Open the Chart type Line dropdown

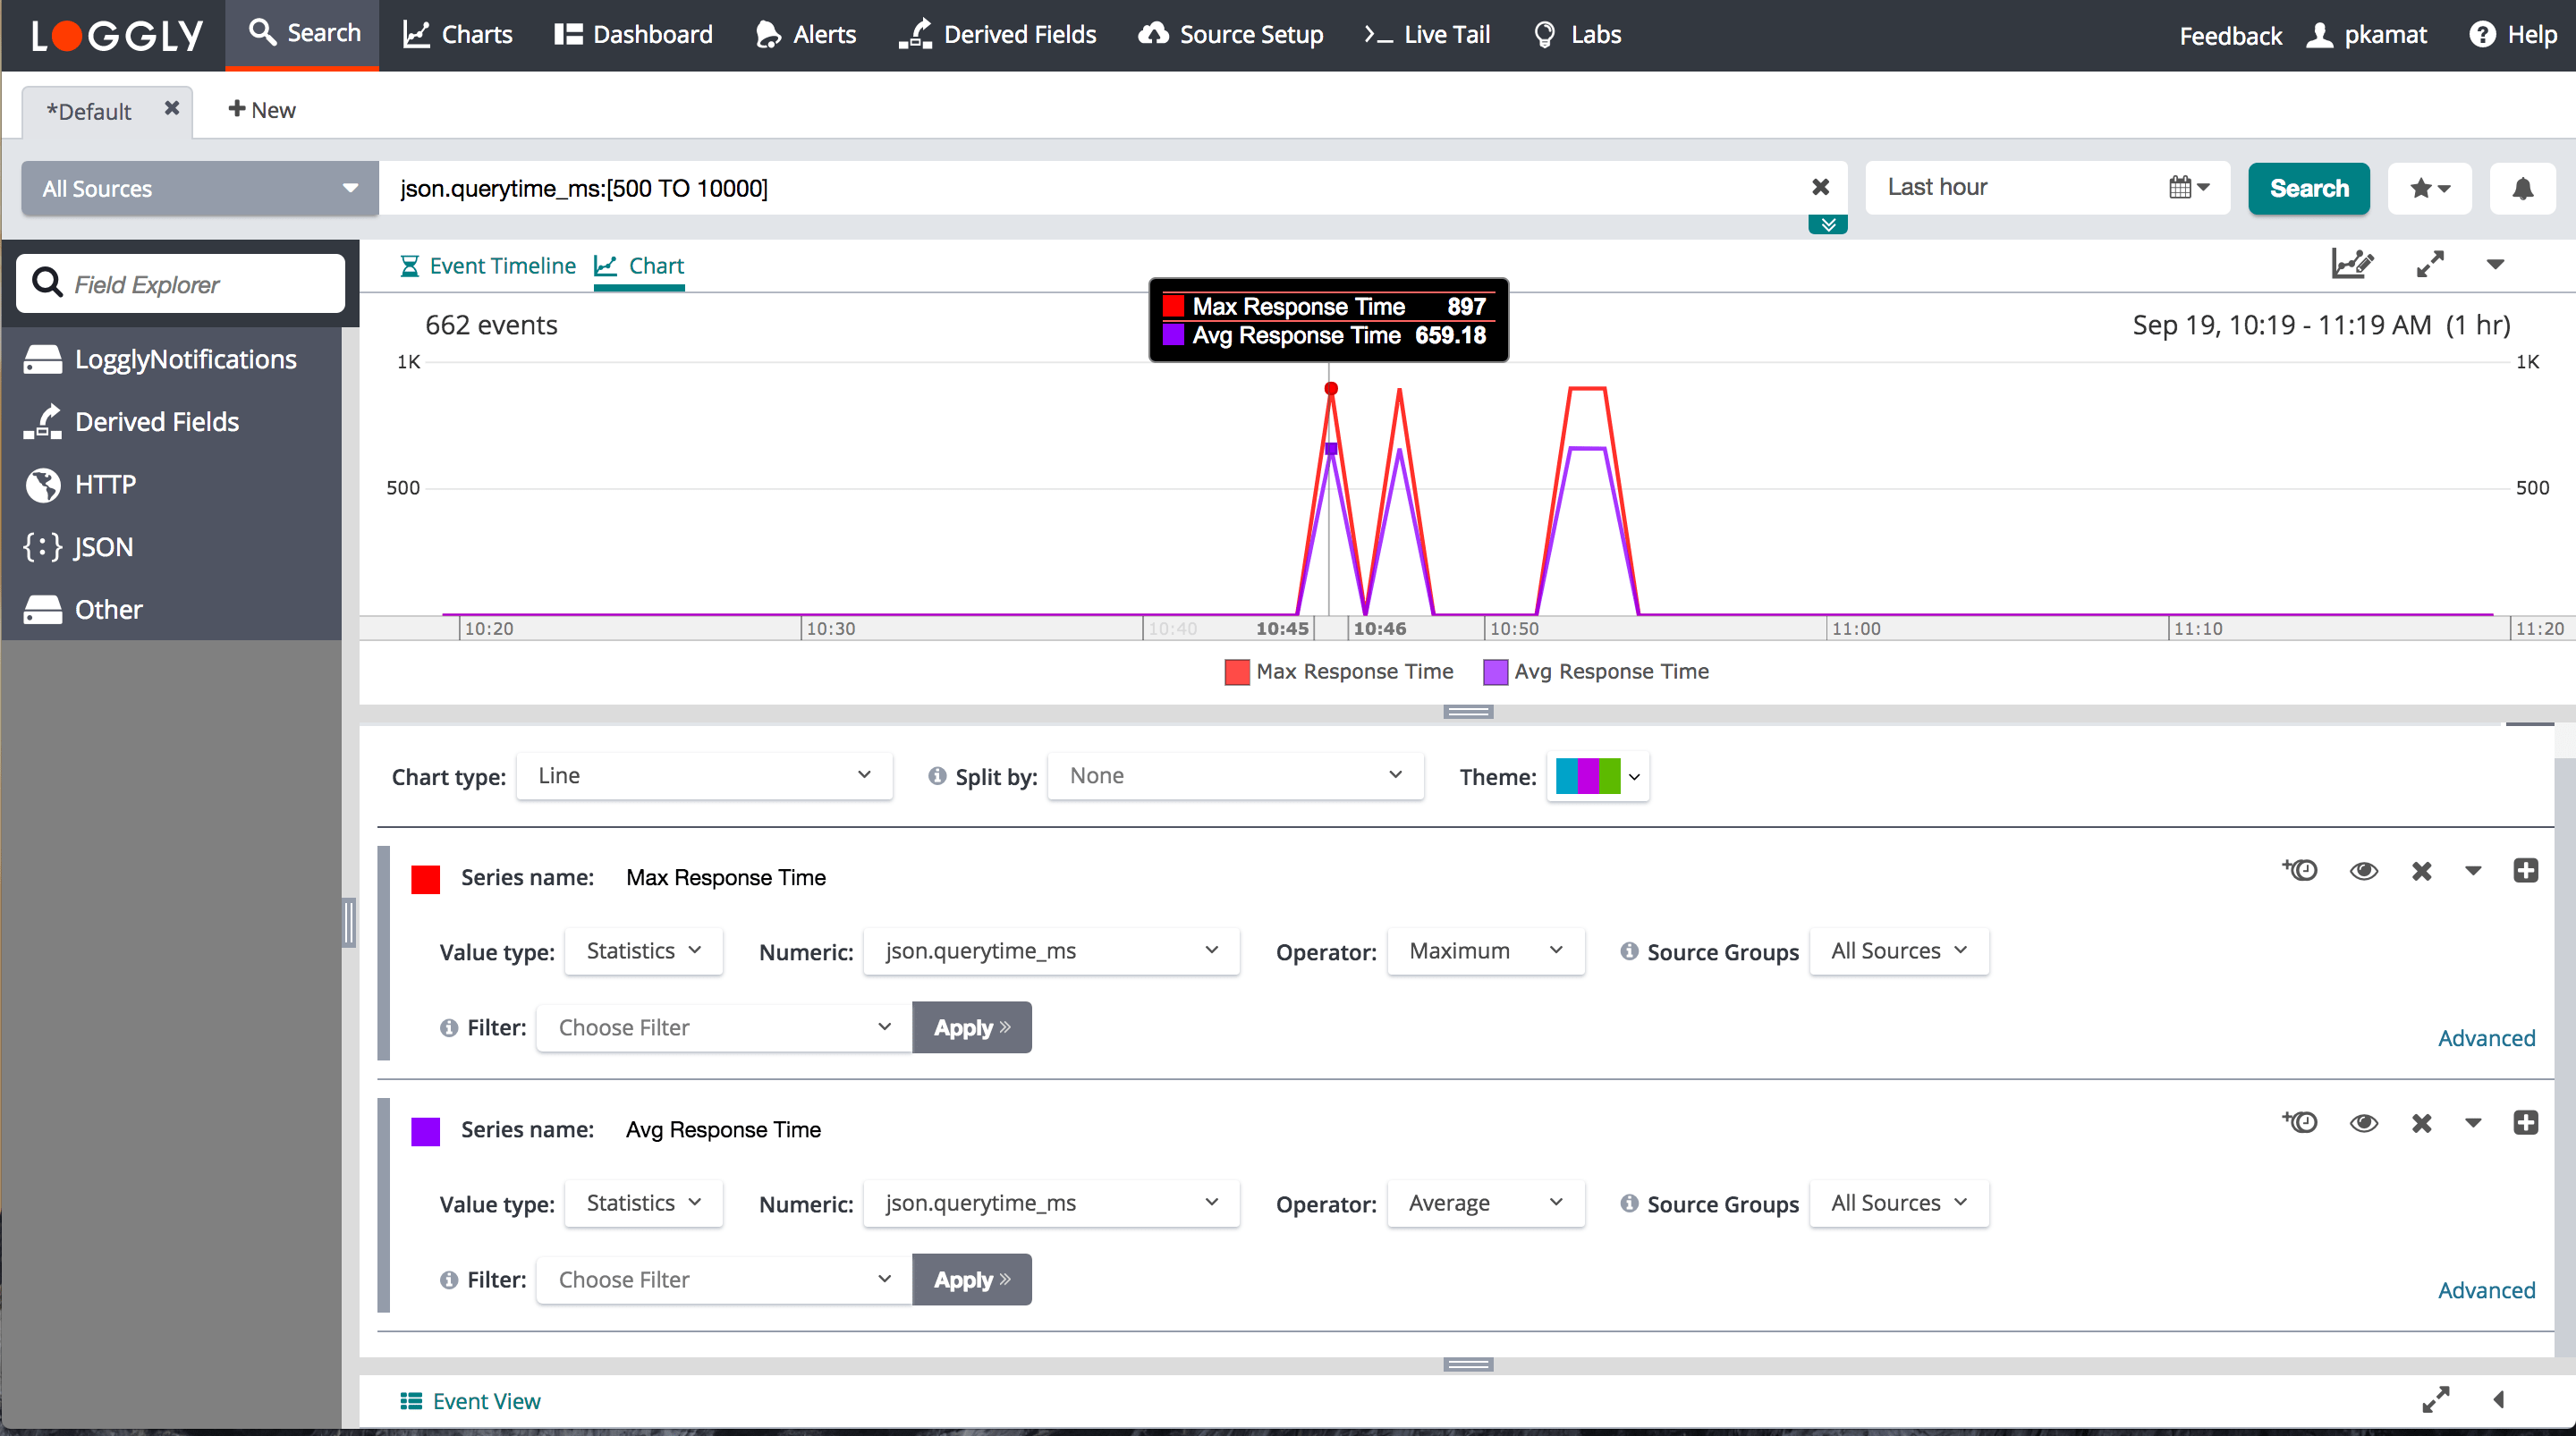[x=704, y=776]
